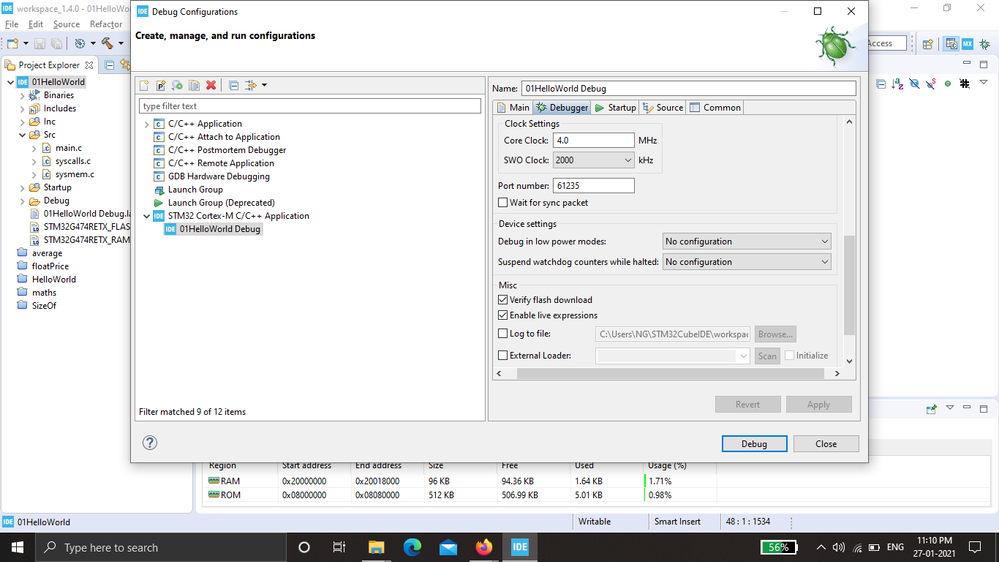The width and height of the screenshot is (999, 562).
Task: Click the Port number field
Action: pyautogui.click(x=593, y=185)
